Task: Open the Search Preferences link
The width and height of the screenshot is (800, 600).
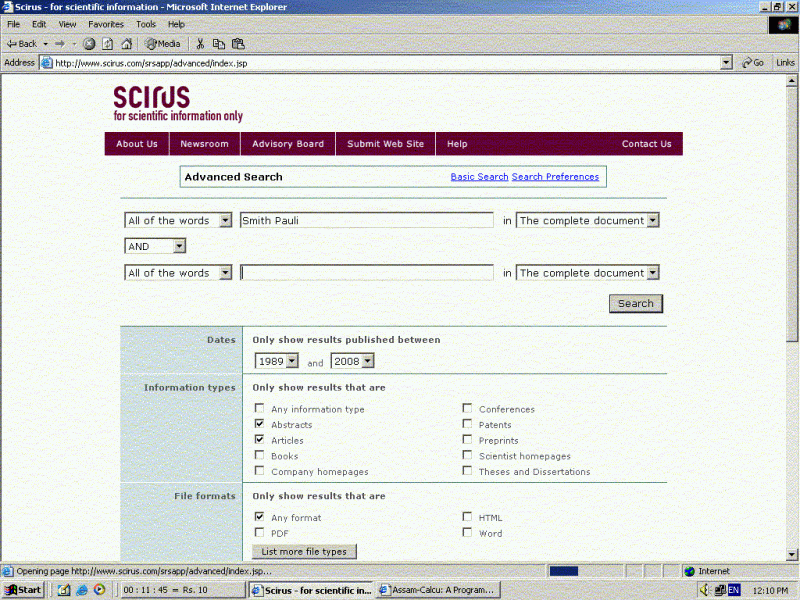Action: tap(555, 177)
